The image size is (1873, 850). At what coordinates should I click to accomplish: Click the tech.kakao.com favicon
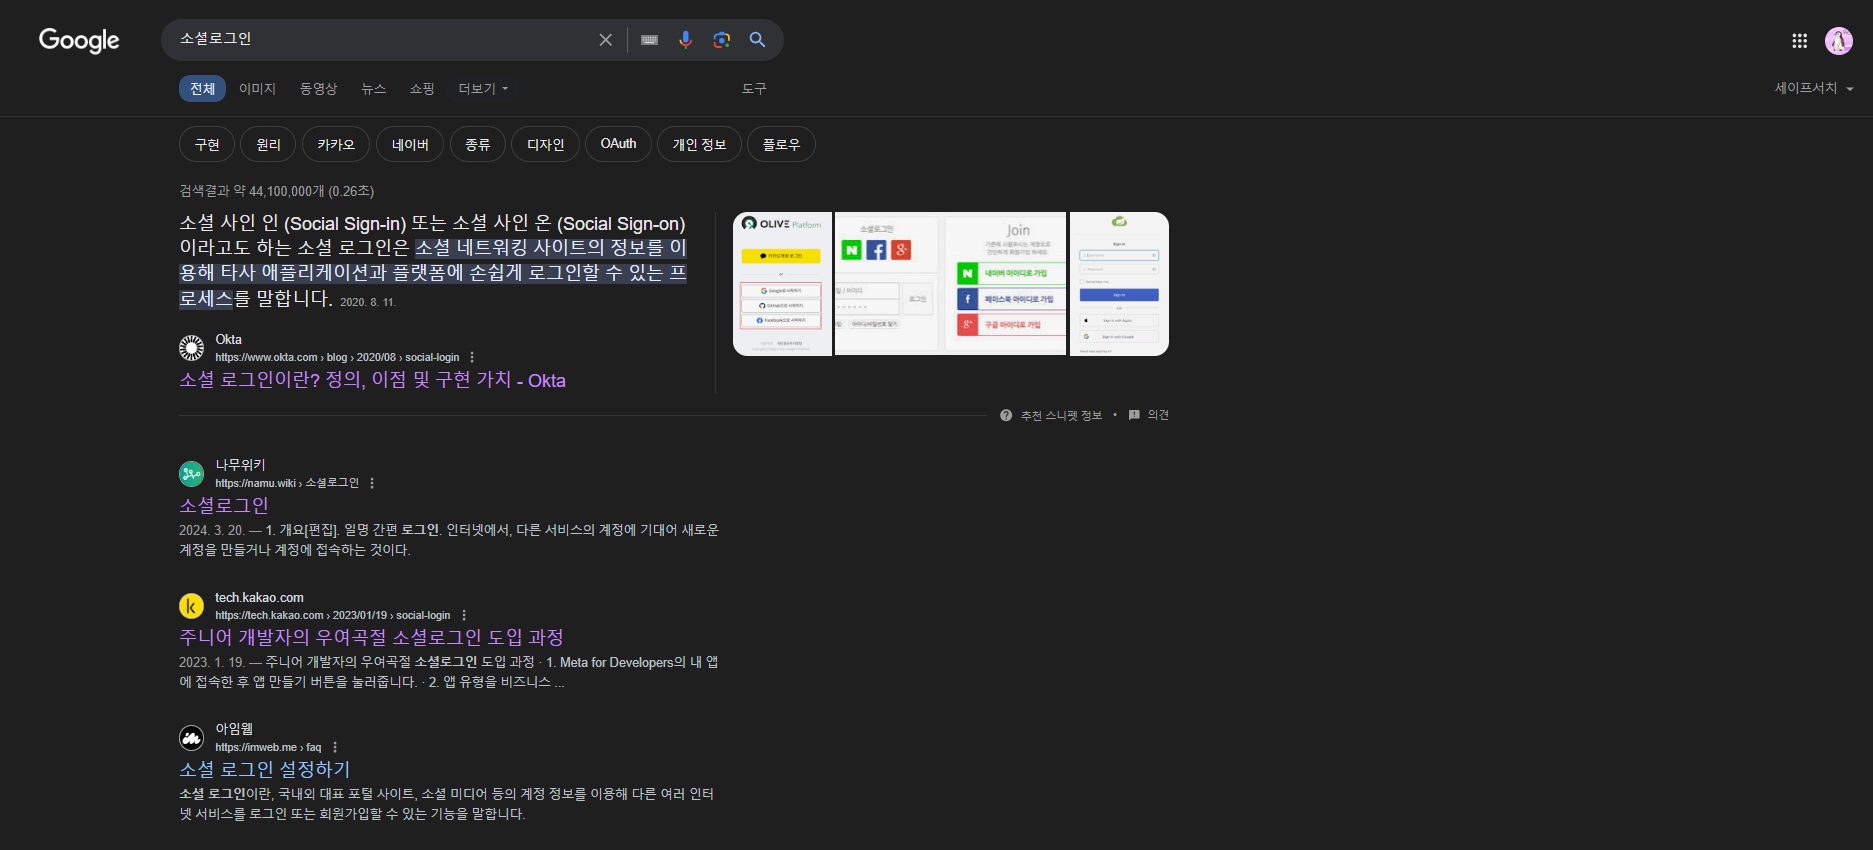pos(191,606)
